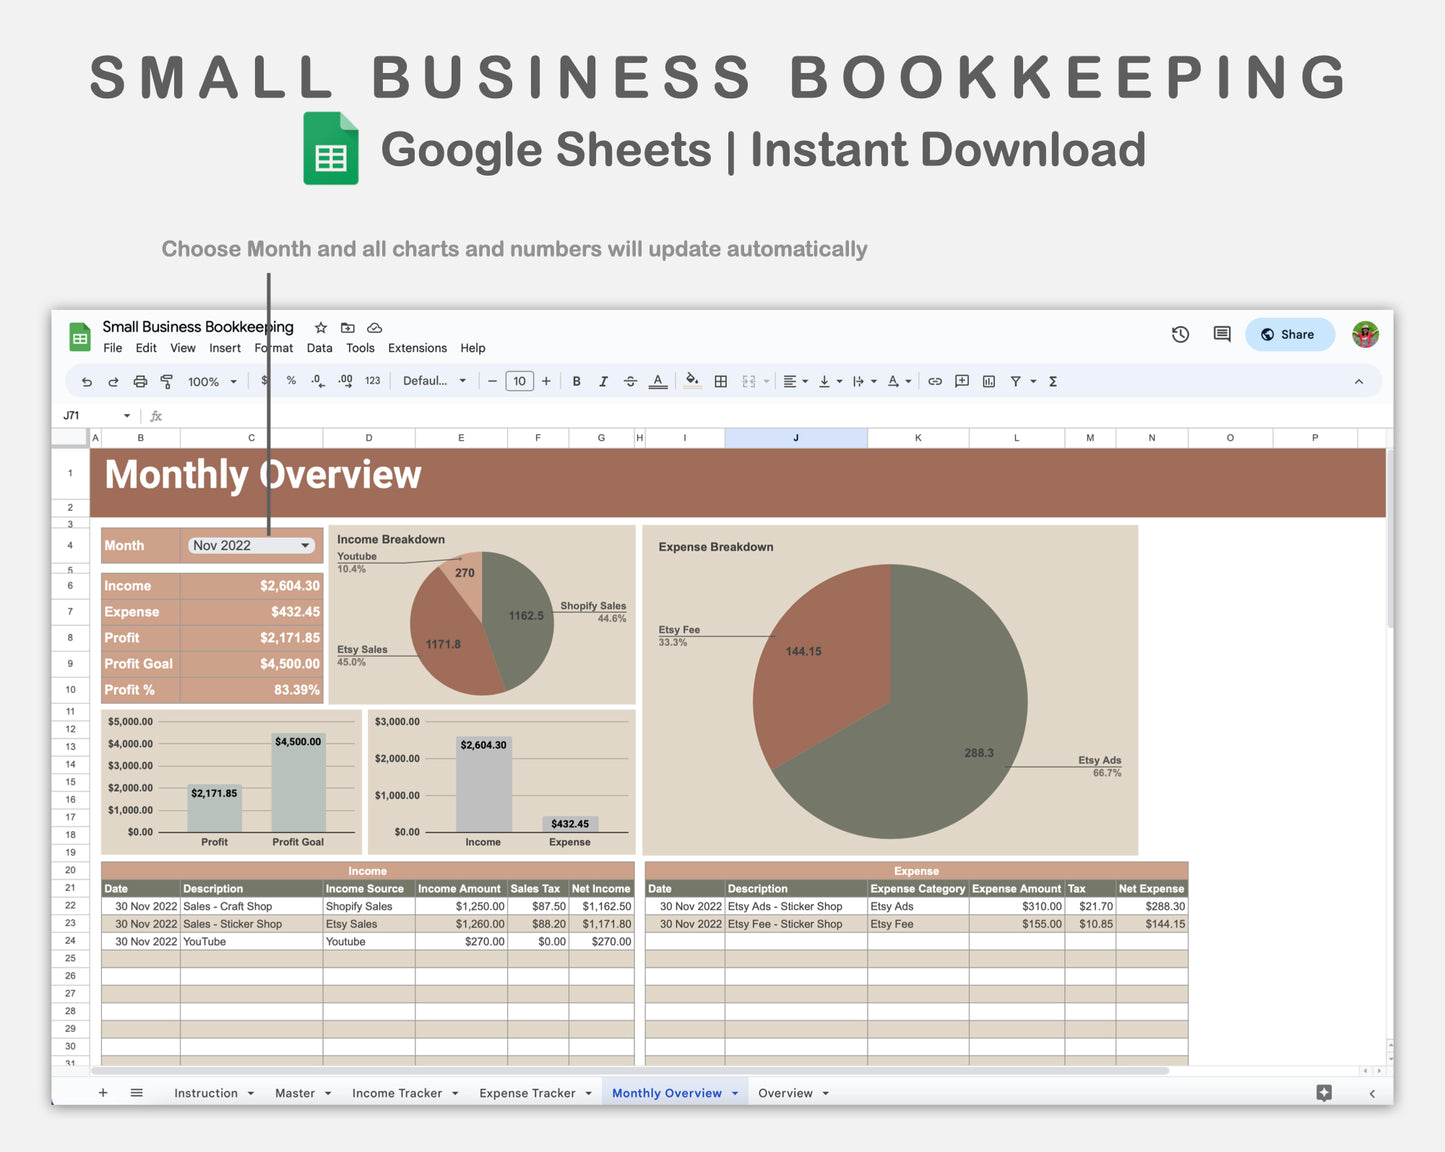Toggle strikethrough formatting

(631, 381)
